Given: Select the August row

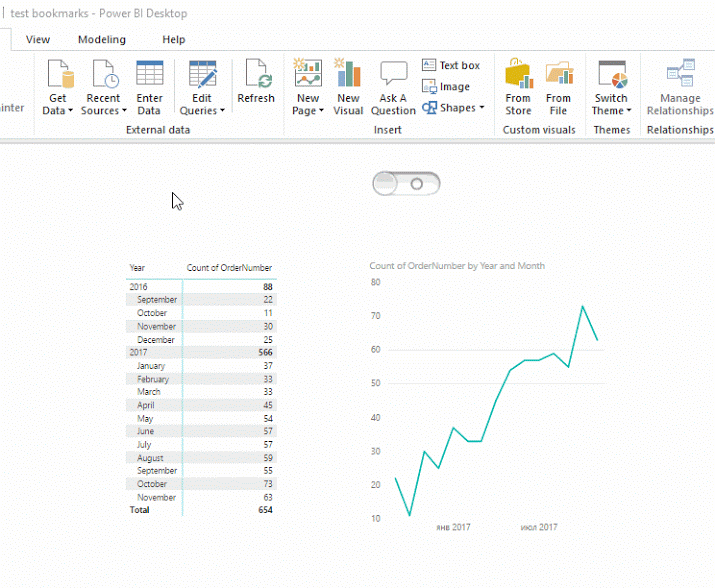Looking at the screenshot, I should coord(201,458).
